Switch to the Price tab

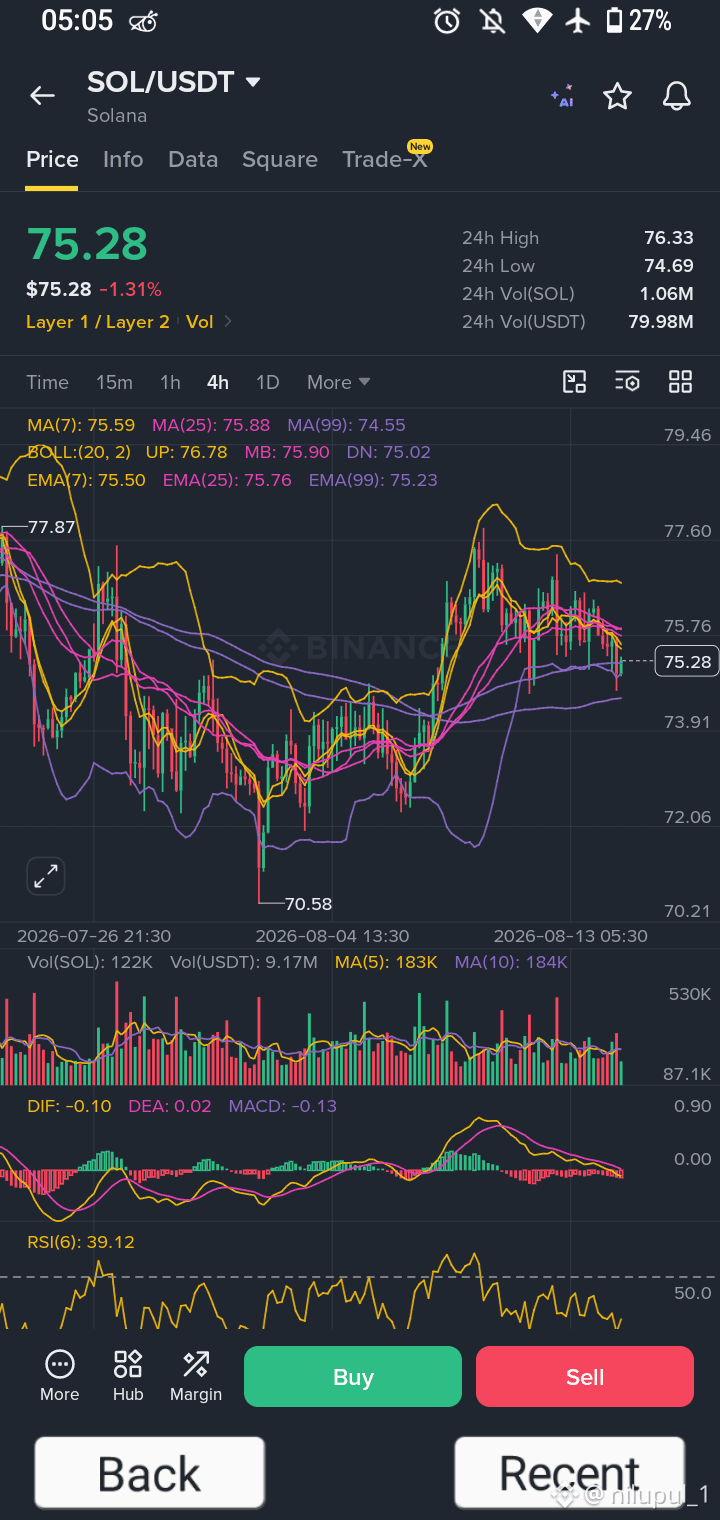tap(52, 160)
